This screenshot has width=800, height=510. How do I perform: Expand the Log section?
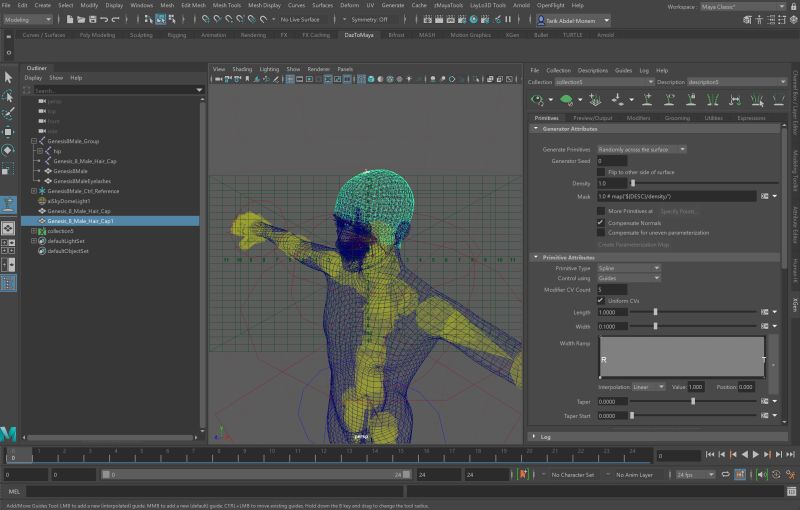pyautogui.click(x=534, y=437)
